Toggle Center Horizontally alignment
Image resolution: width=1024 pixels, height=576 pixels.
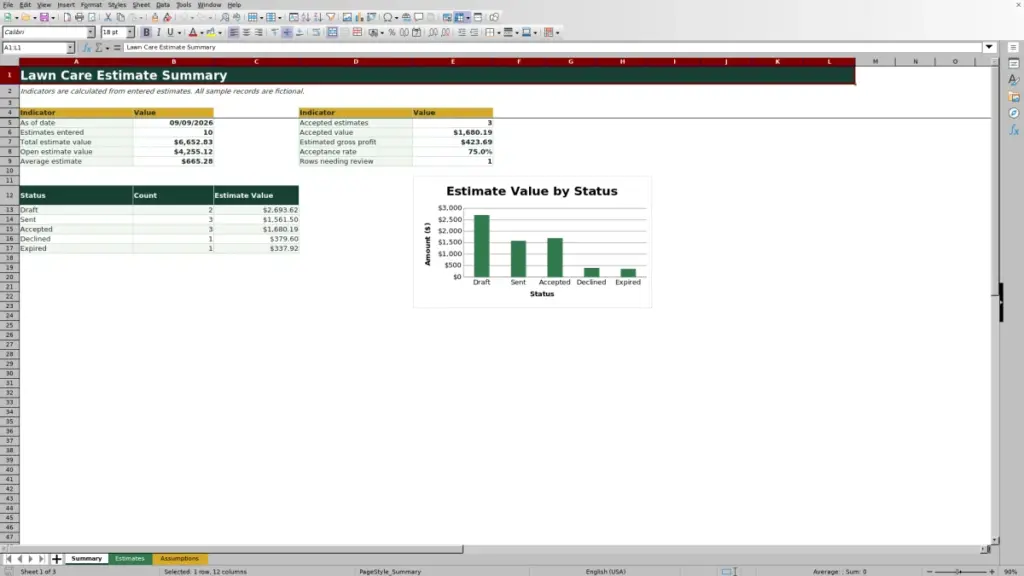[246, 32]
